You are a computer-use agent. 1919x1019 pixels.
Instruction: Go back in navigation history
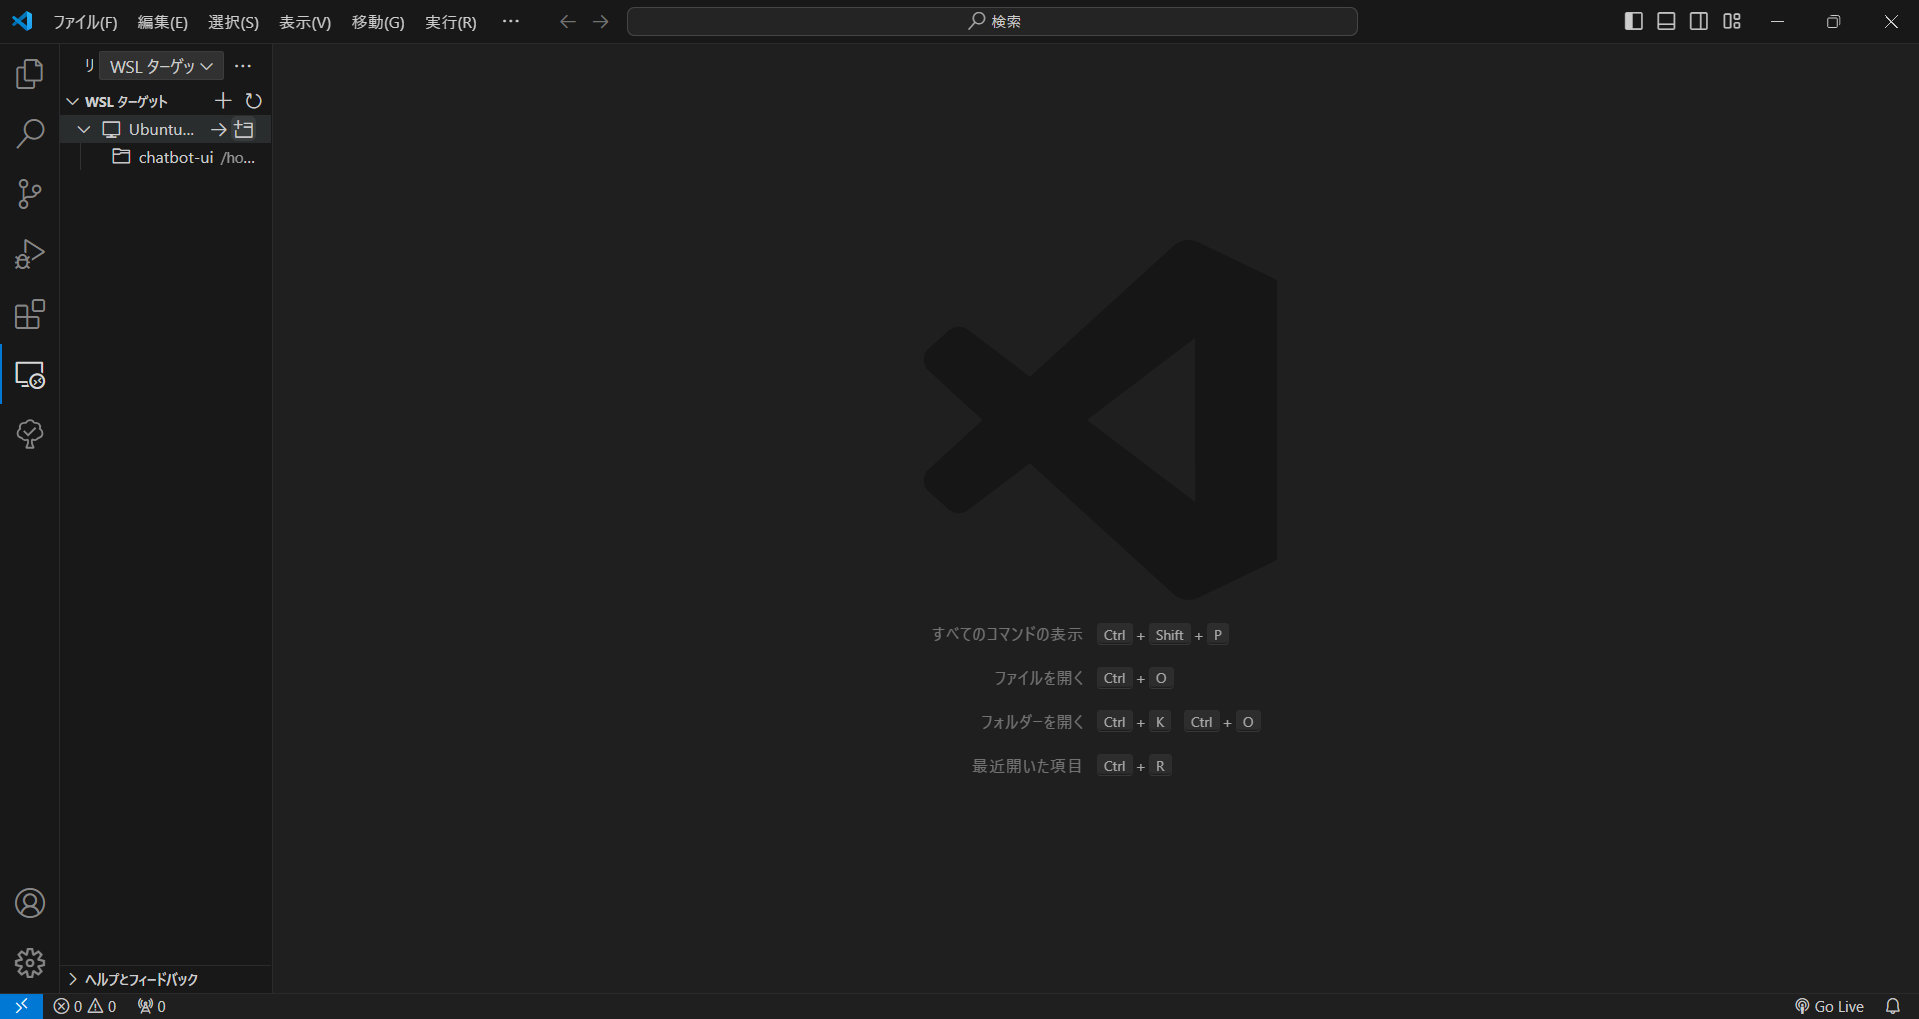567,21
